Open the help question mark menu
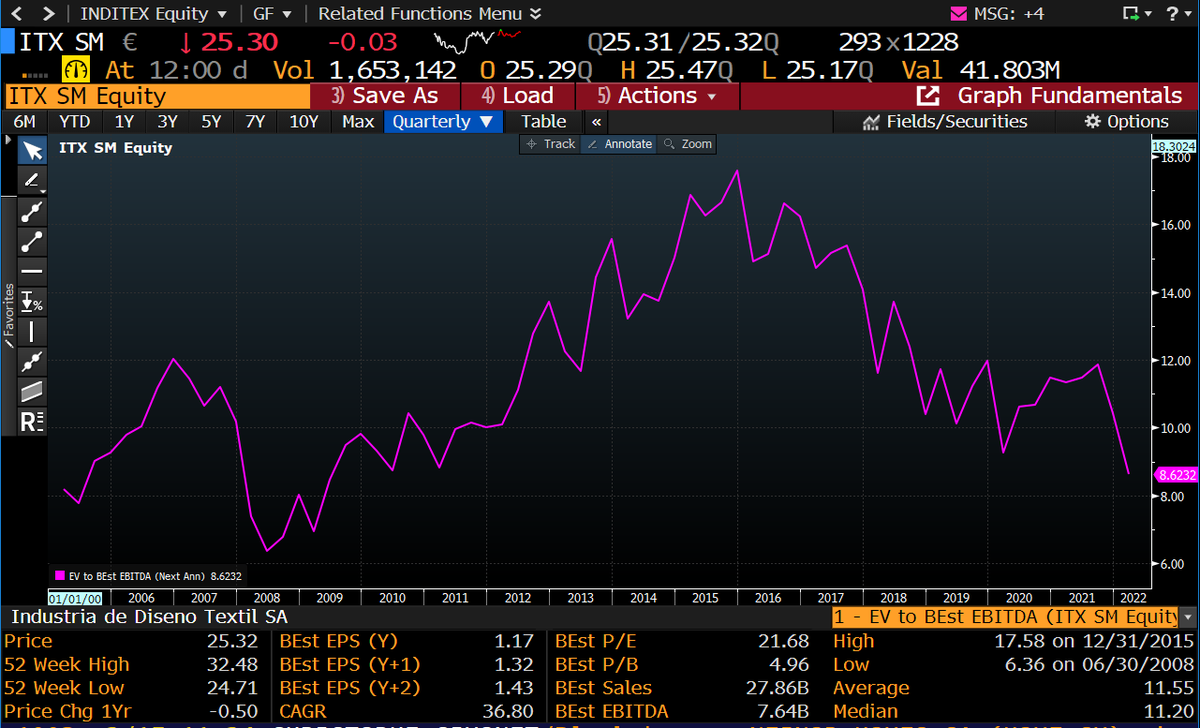1200x728 pixels. tap(1176, 14)
